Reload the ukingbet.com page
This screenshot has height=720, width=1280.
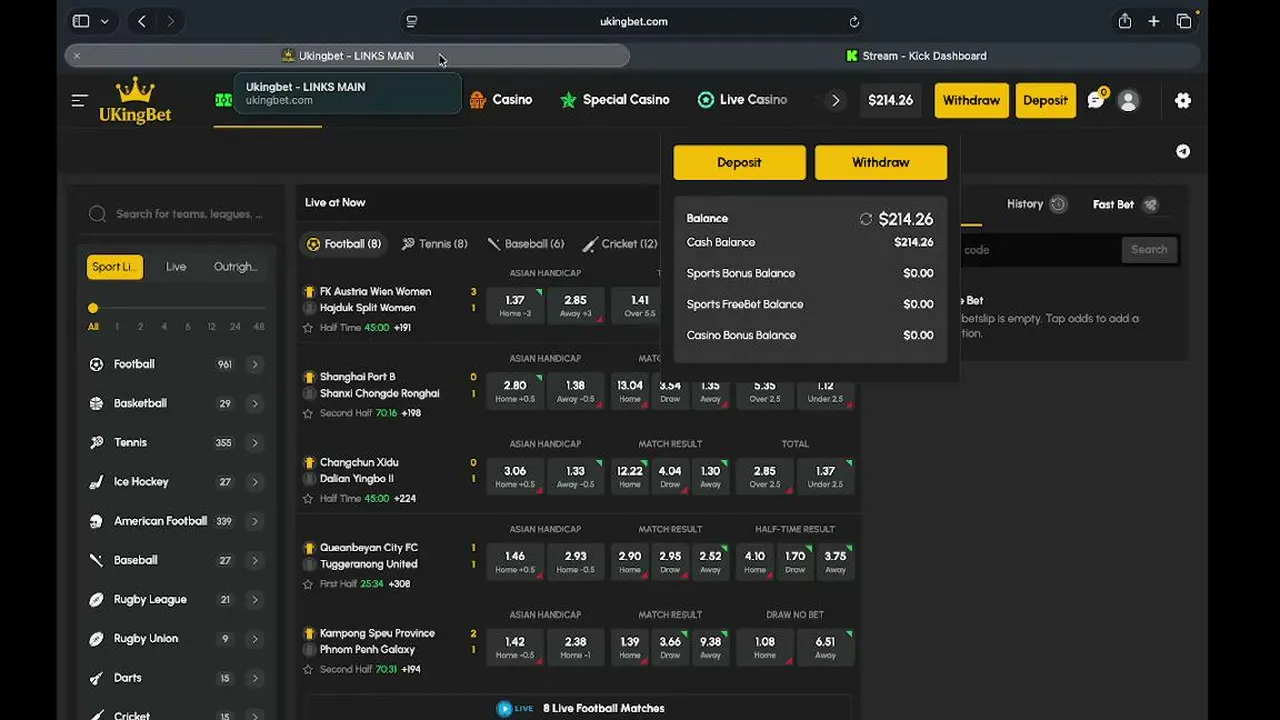[854, 21]
